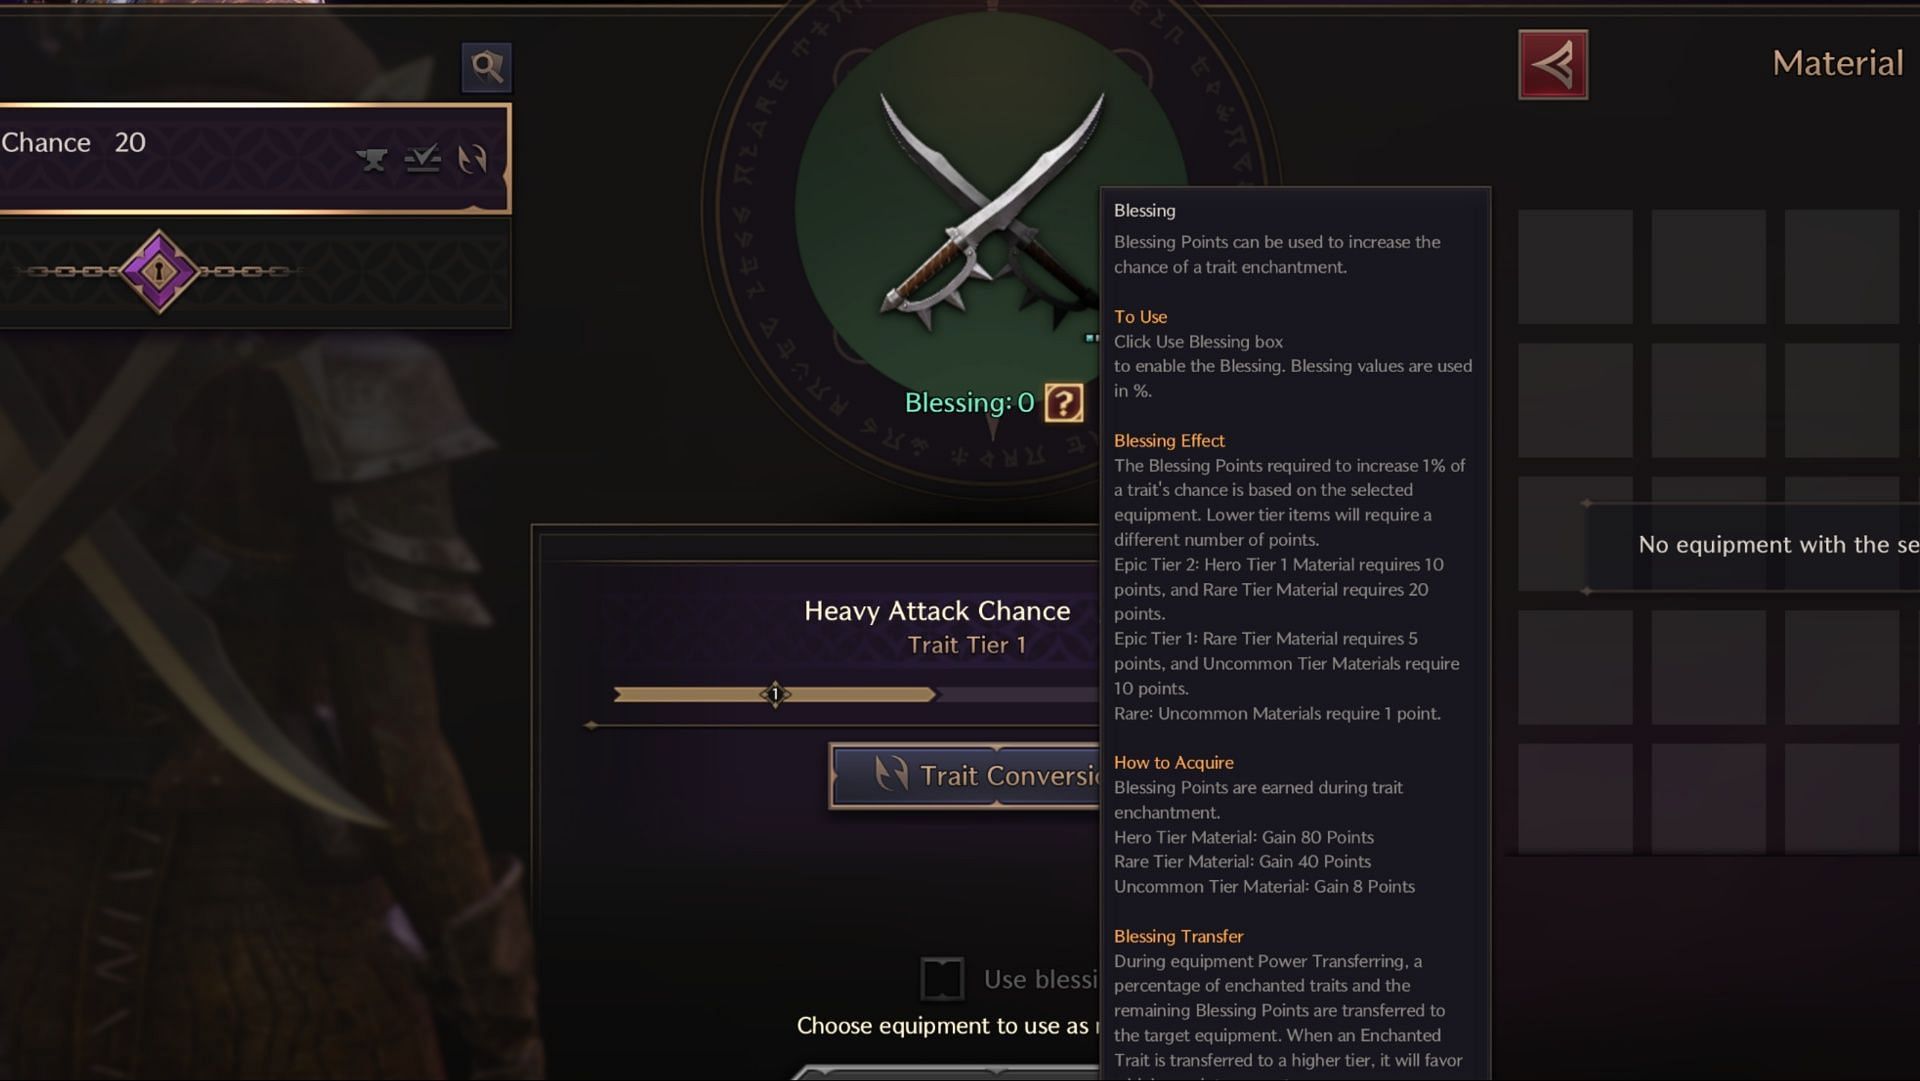Click the checklist icon on trait card
This screenshot has height=1081, width=1920.
pyautogui.click(x=423, y=159)
